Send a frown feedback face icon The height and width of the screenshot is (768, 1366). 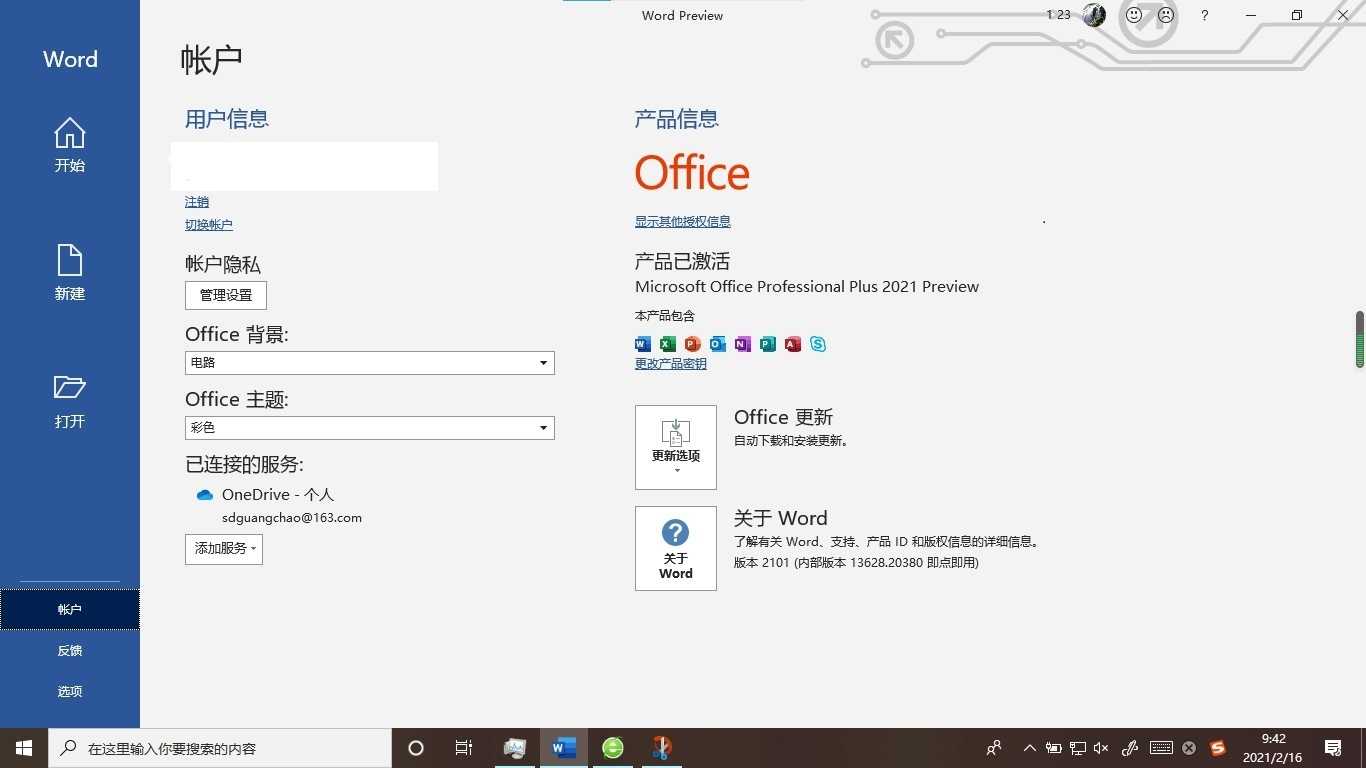(1166, 15)
